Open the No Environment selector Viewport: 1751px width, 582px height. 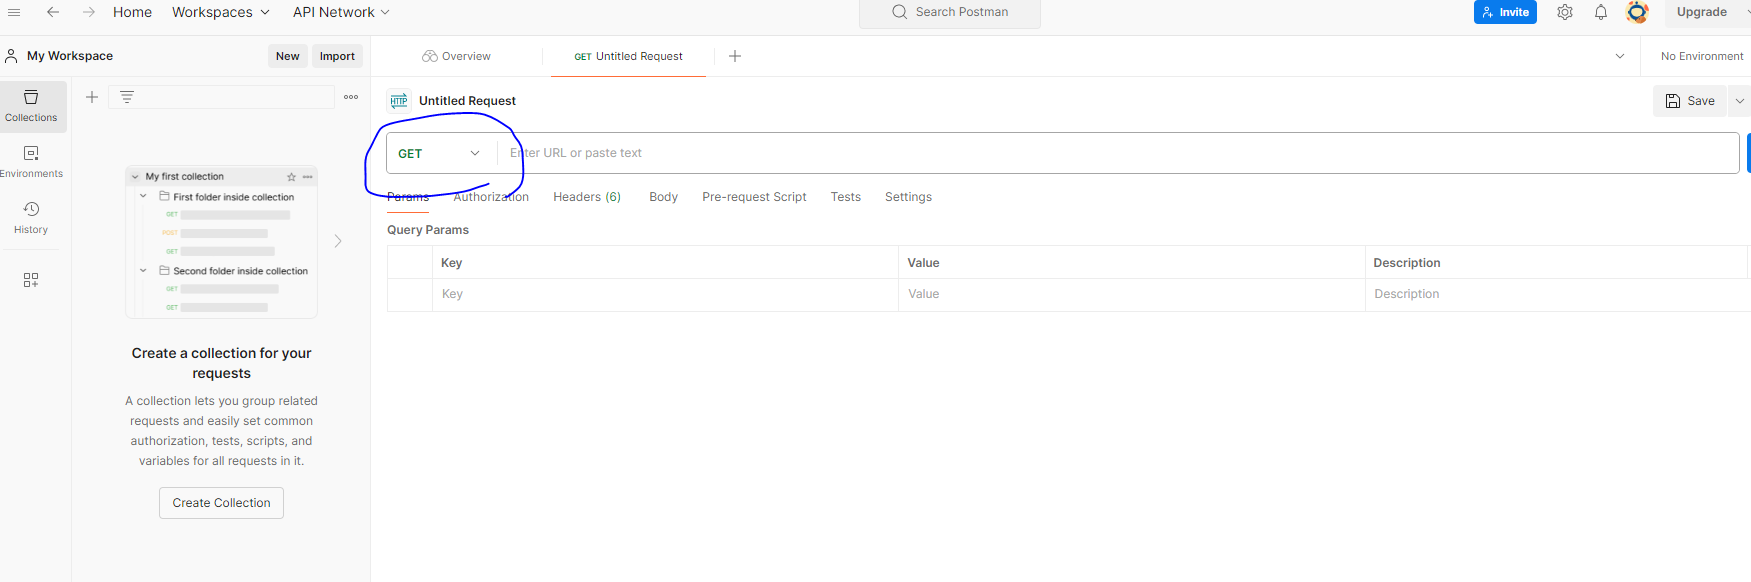(1702, 56)
